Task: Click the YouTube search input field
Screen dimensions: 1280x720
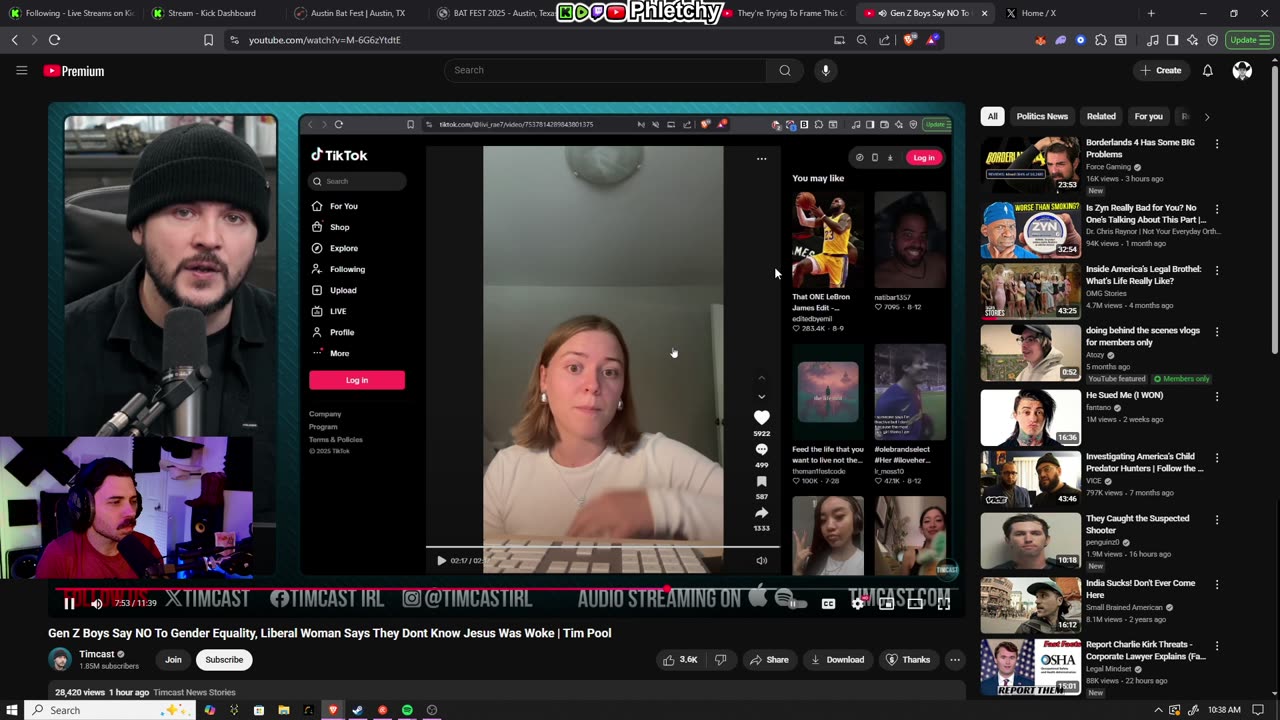Action: tap(605, 70)
